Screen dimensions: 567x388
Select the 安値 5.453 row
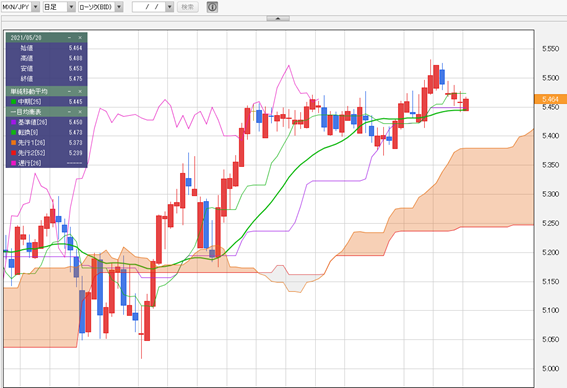coord(46,68)
